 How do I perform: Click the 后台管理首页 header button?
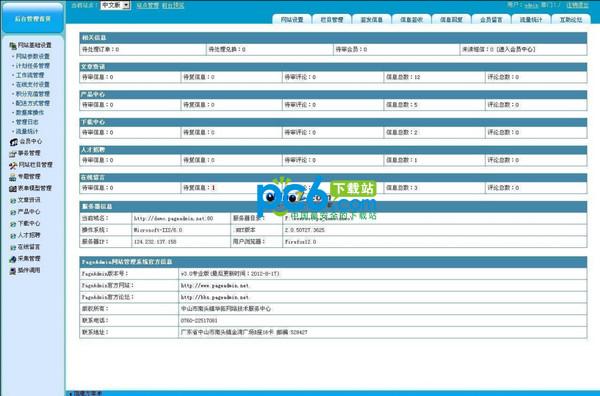(33, 18)
